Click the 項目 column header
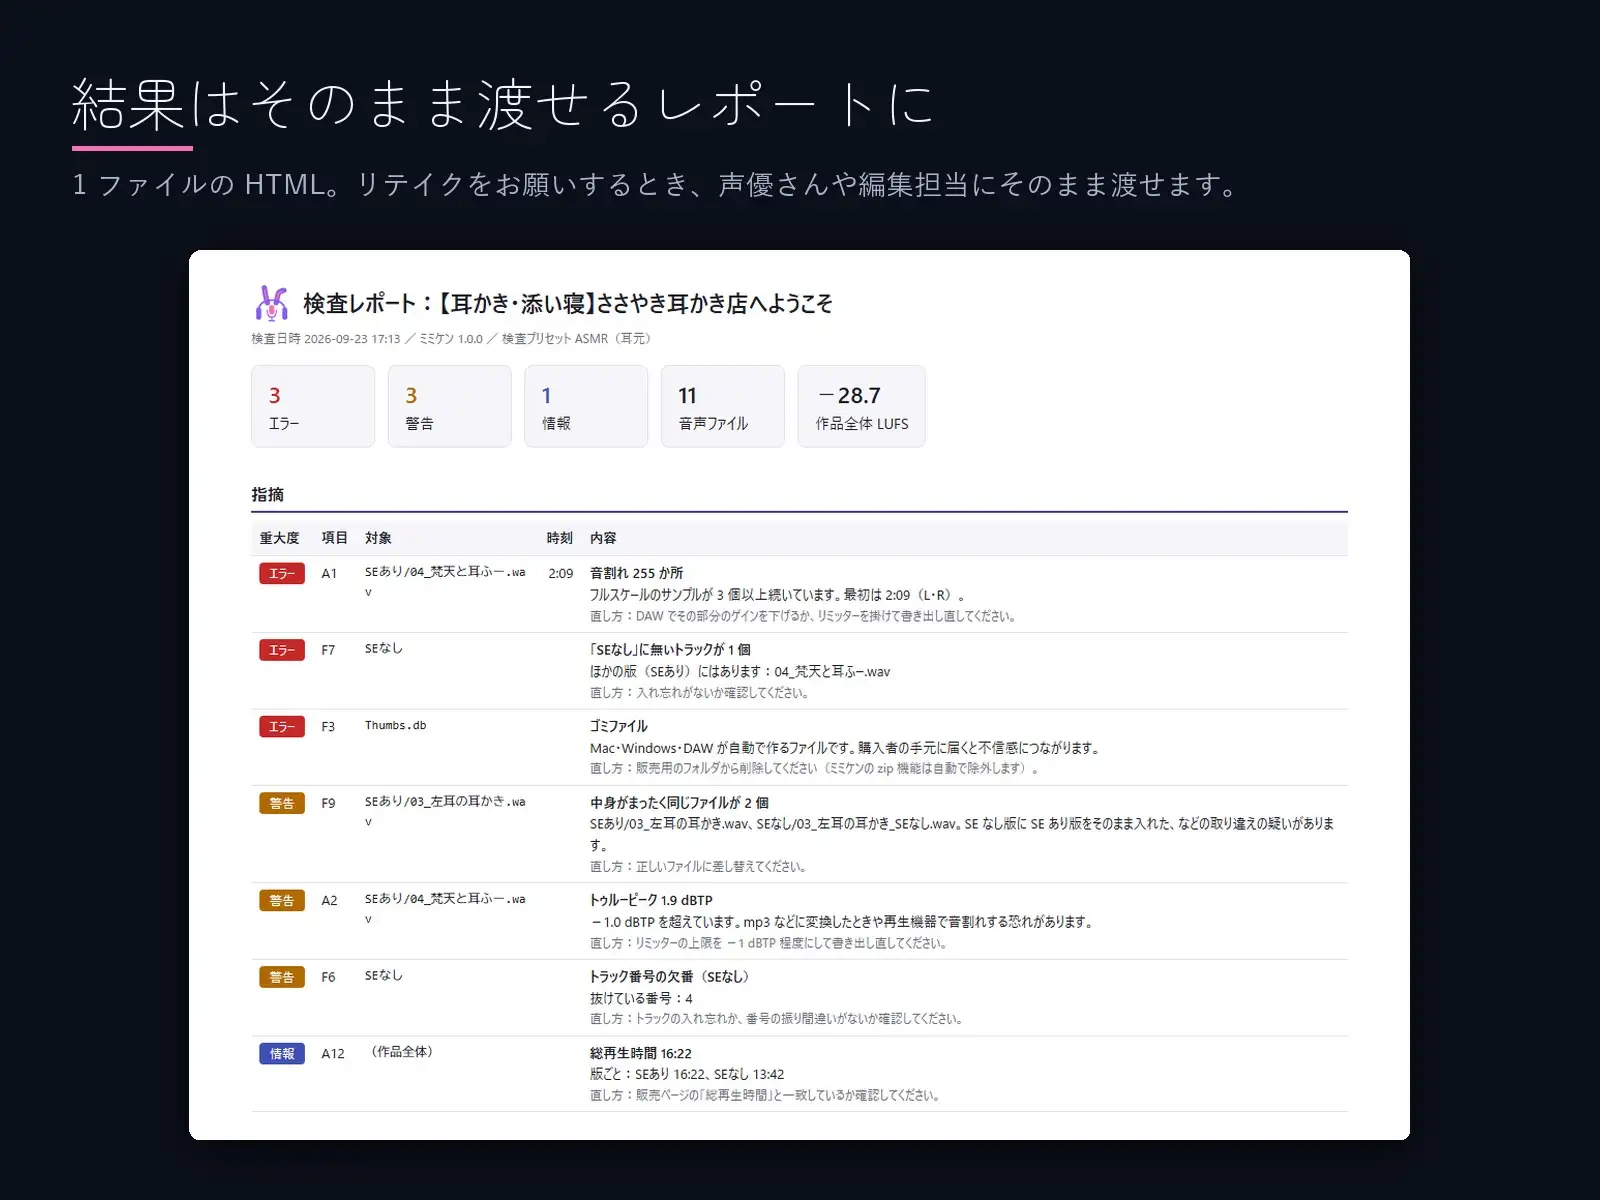Viewport: 1600px width, 1200px height. click(334, 538)
